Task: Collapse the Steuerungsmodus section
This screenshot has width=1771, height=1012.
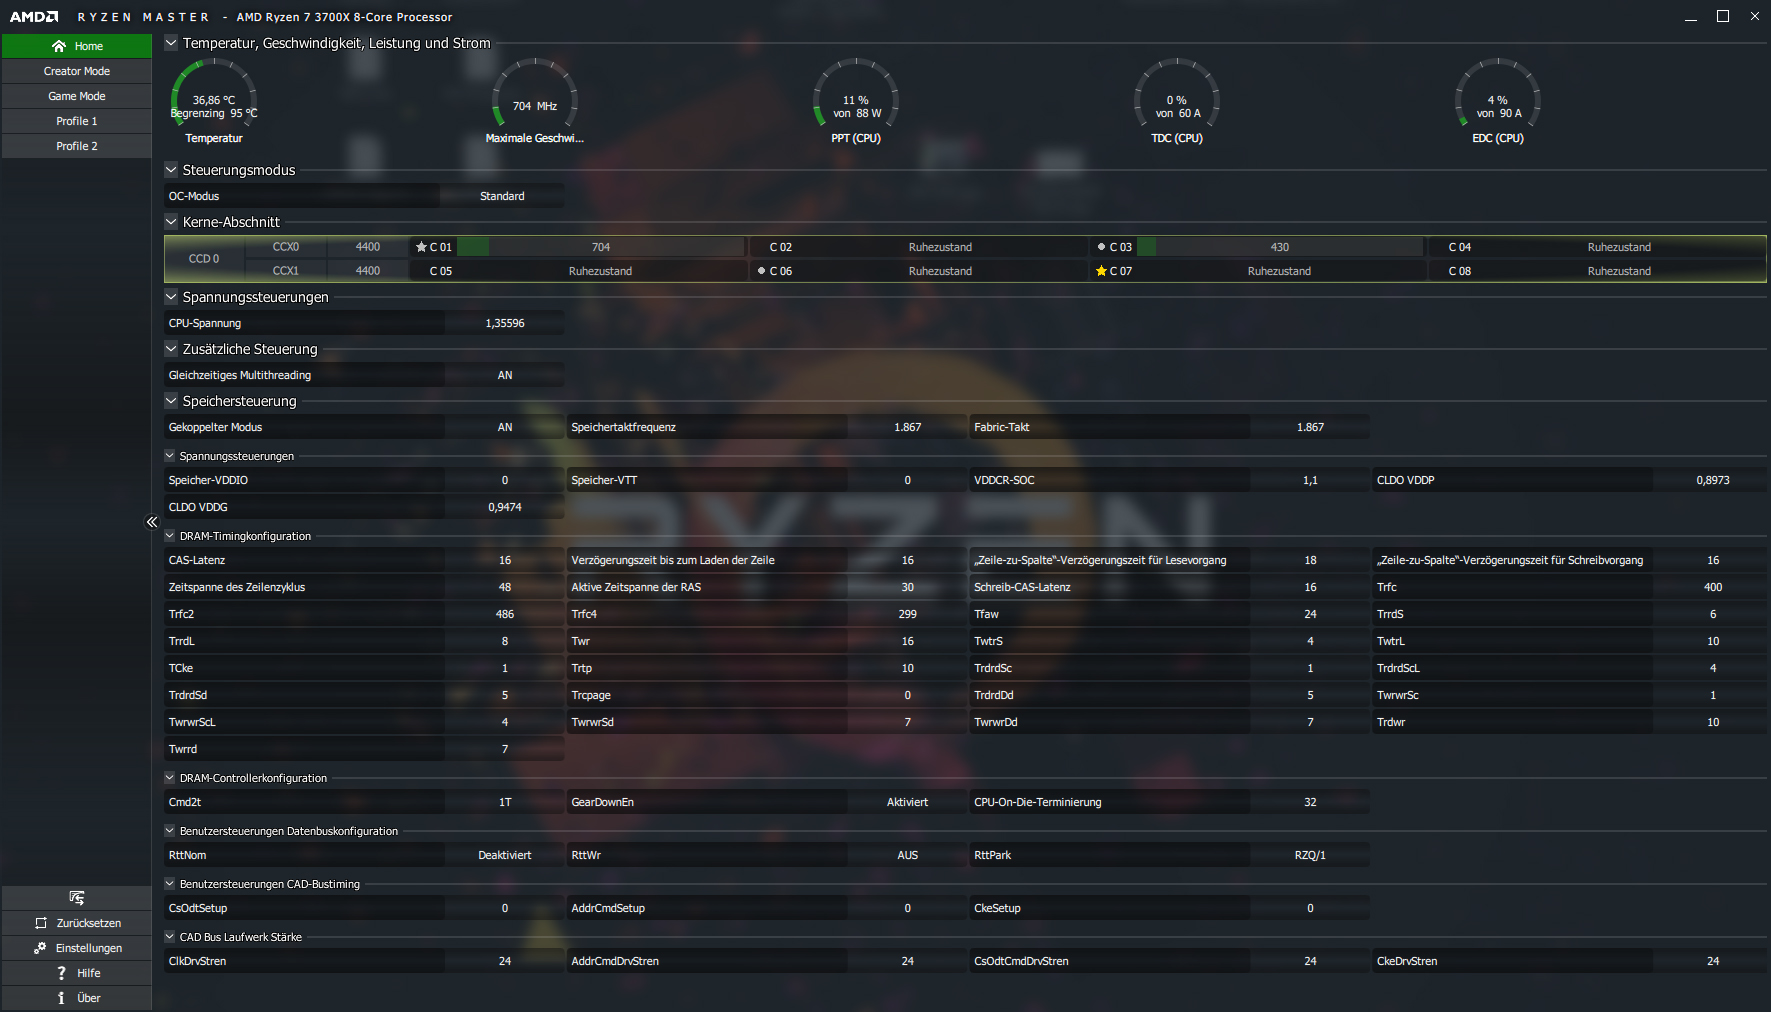Action: point(171,170)
